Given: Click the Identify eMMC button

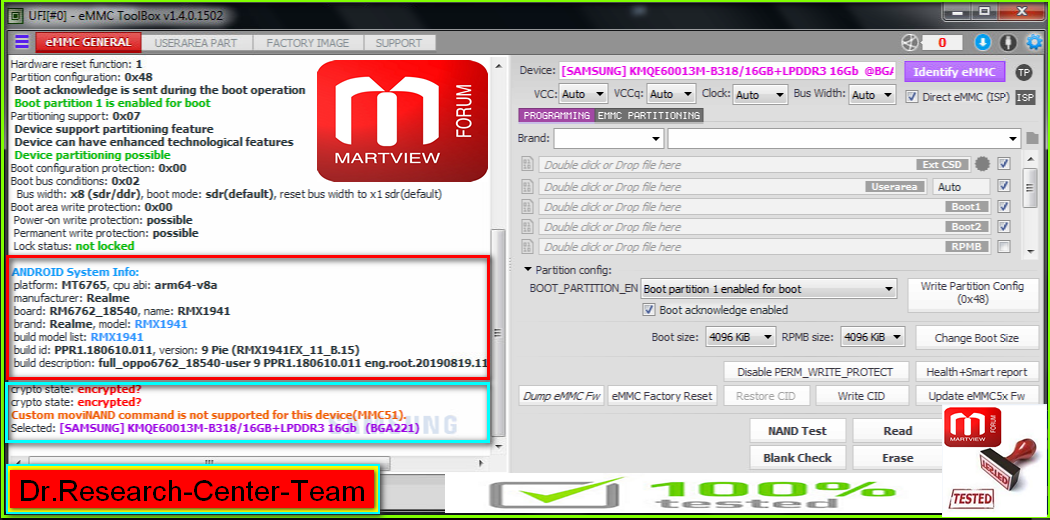Looking at the screenshot, I should [956, 72].
